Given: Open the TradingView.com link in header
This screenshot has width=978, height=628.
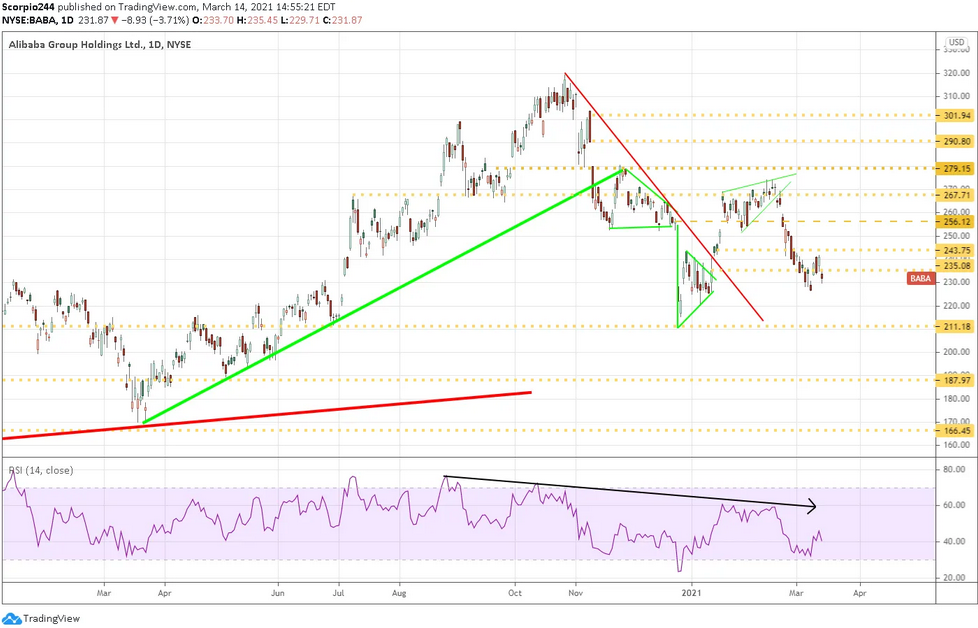Looking at the screenshot, I should click(155, 7).
